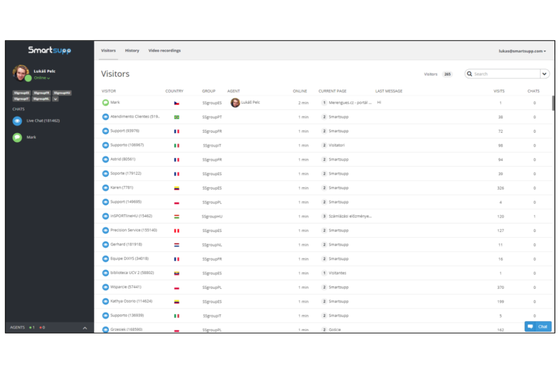The height and width of the screenshot is (373, 560).
Task: Click the chat icon beside Support (149695)
Action: click(105, 202)
